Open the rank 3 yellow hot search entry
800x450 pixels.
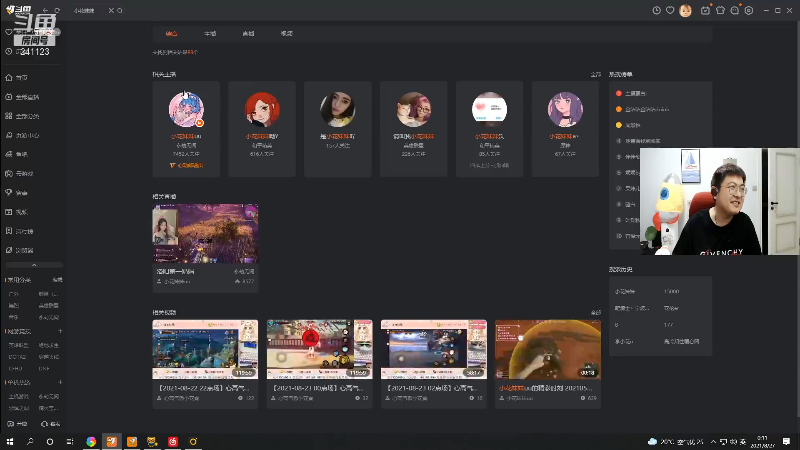tap(632, 125)
